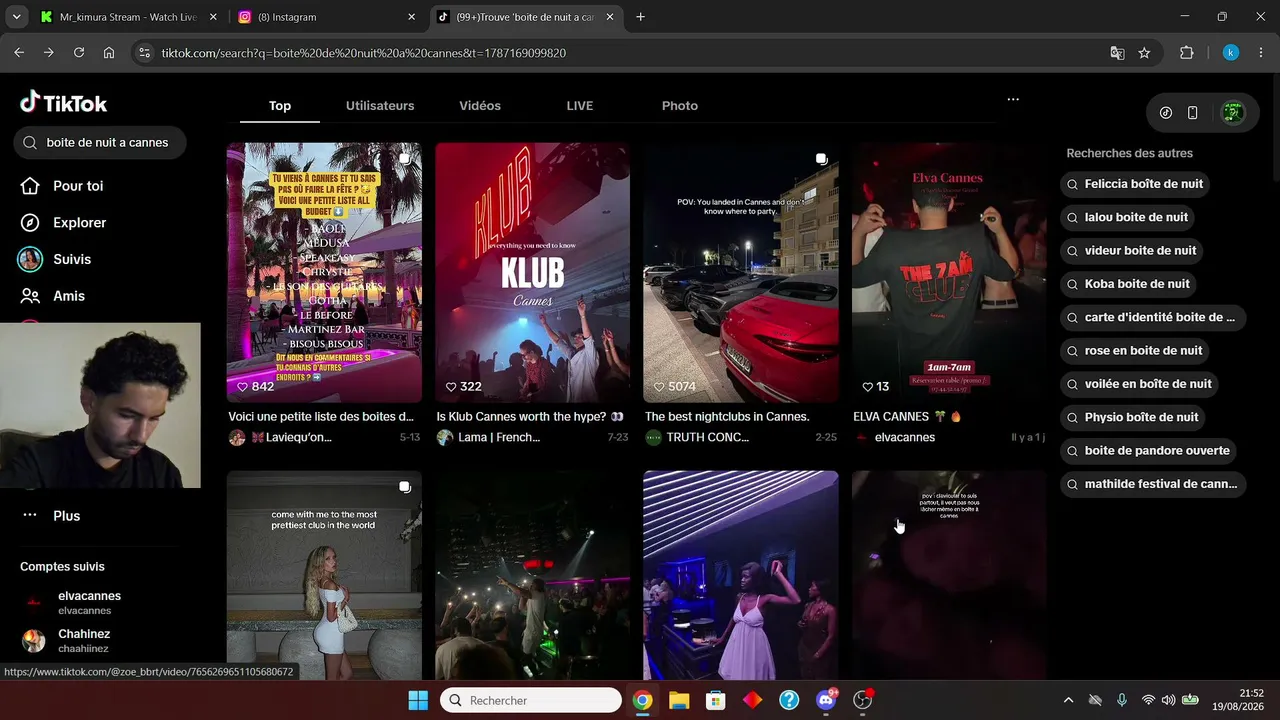
Task: Select the Koba boite de nuit suggestion
Action: pos(1129,284)
